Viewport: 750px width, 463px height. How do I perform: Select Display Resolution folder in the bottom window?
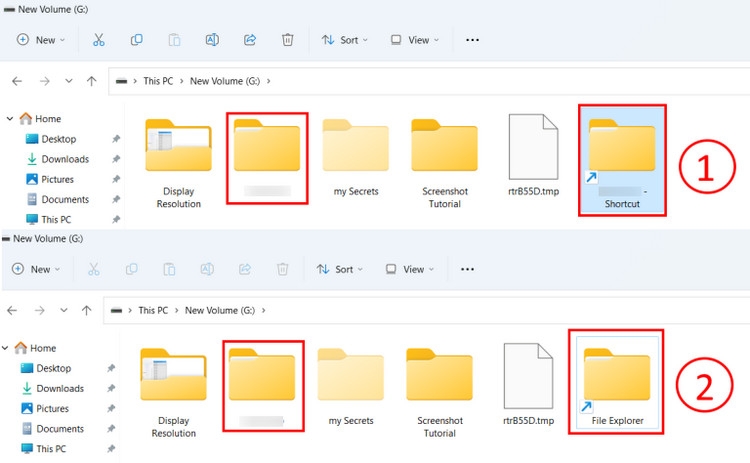[x=174, y=393]
